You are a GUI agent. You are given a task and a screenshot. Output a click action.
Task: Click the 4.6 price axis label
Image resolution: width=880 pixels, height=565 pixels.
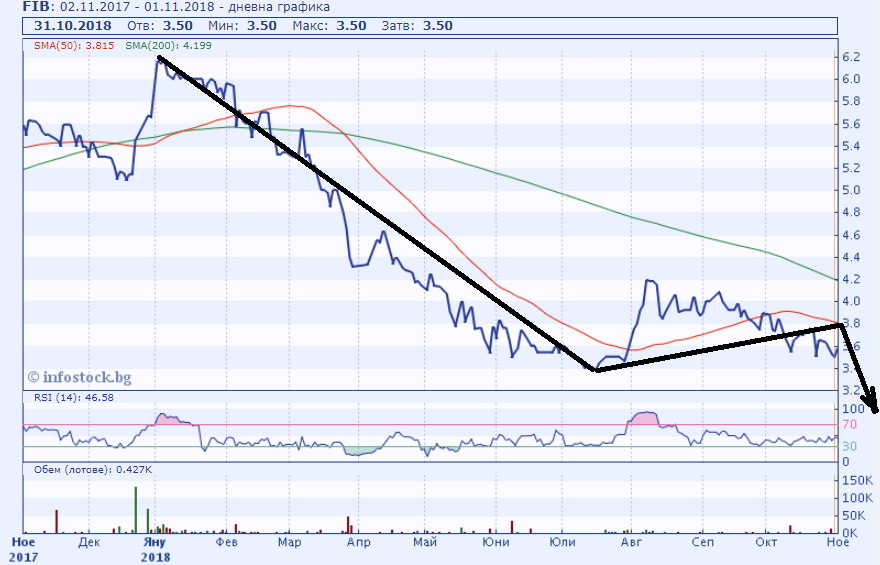(x=851, y=235)
